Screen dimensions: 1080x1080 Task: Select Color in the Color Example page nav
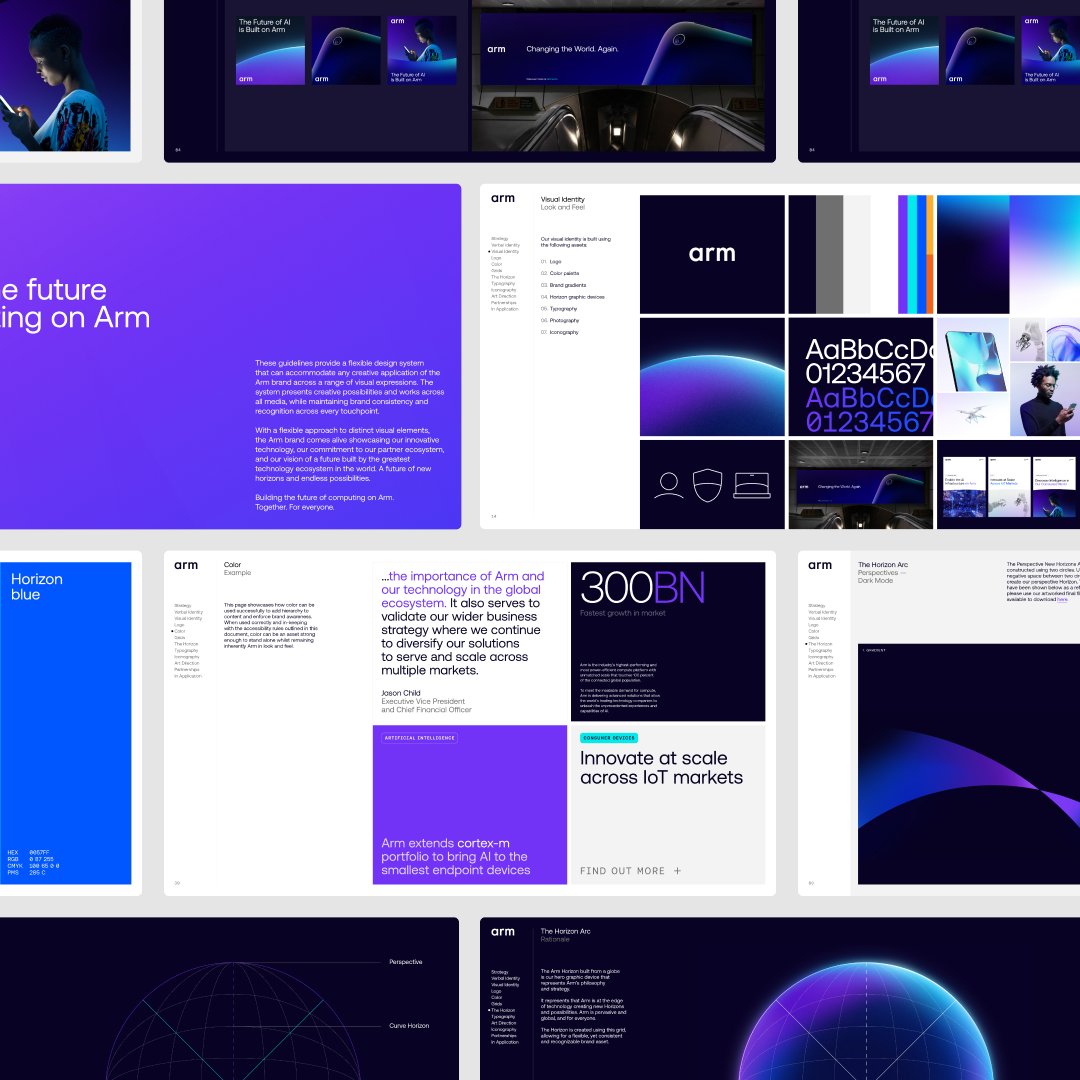pyautogui.click(x=179, y=631)
